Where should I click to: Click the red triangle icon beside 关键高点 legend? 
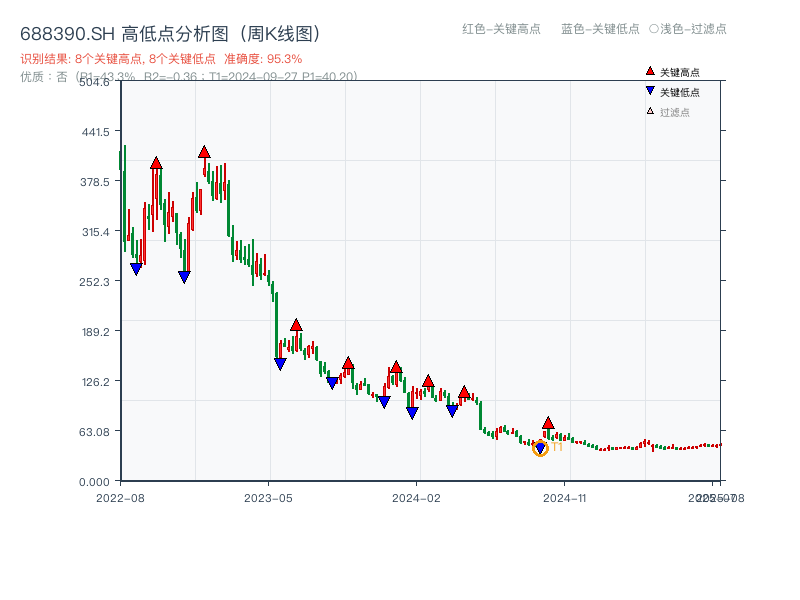648,71
